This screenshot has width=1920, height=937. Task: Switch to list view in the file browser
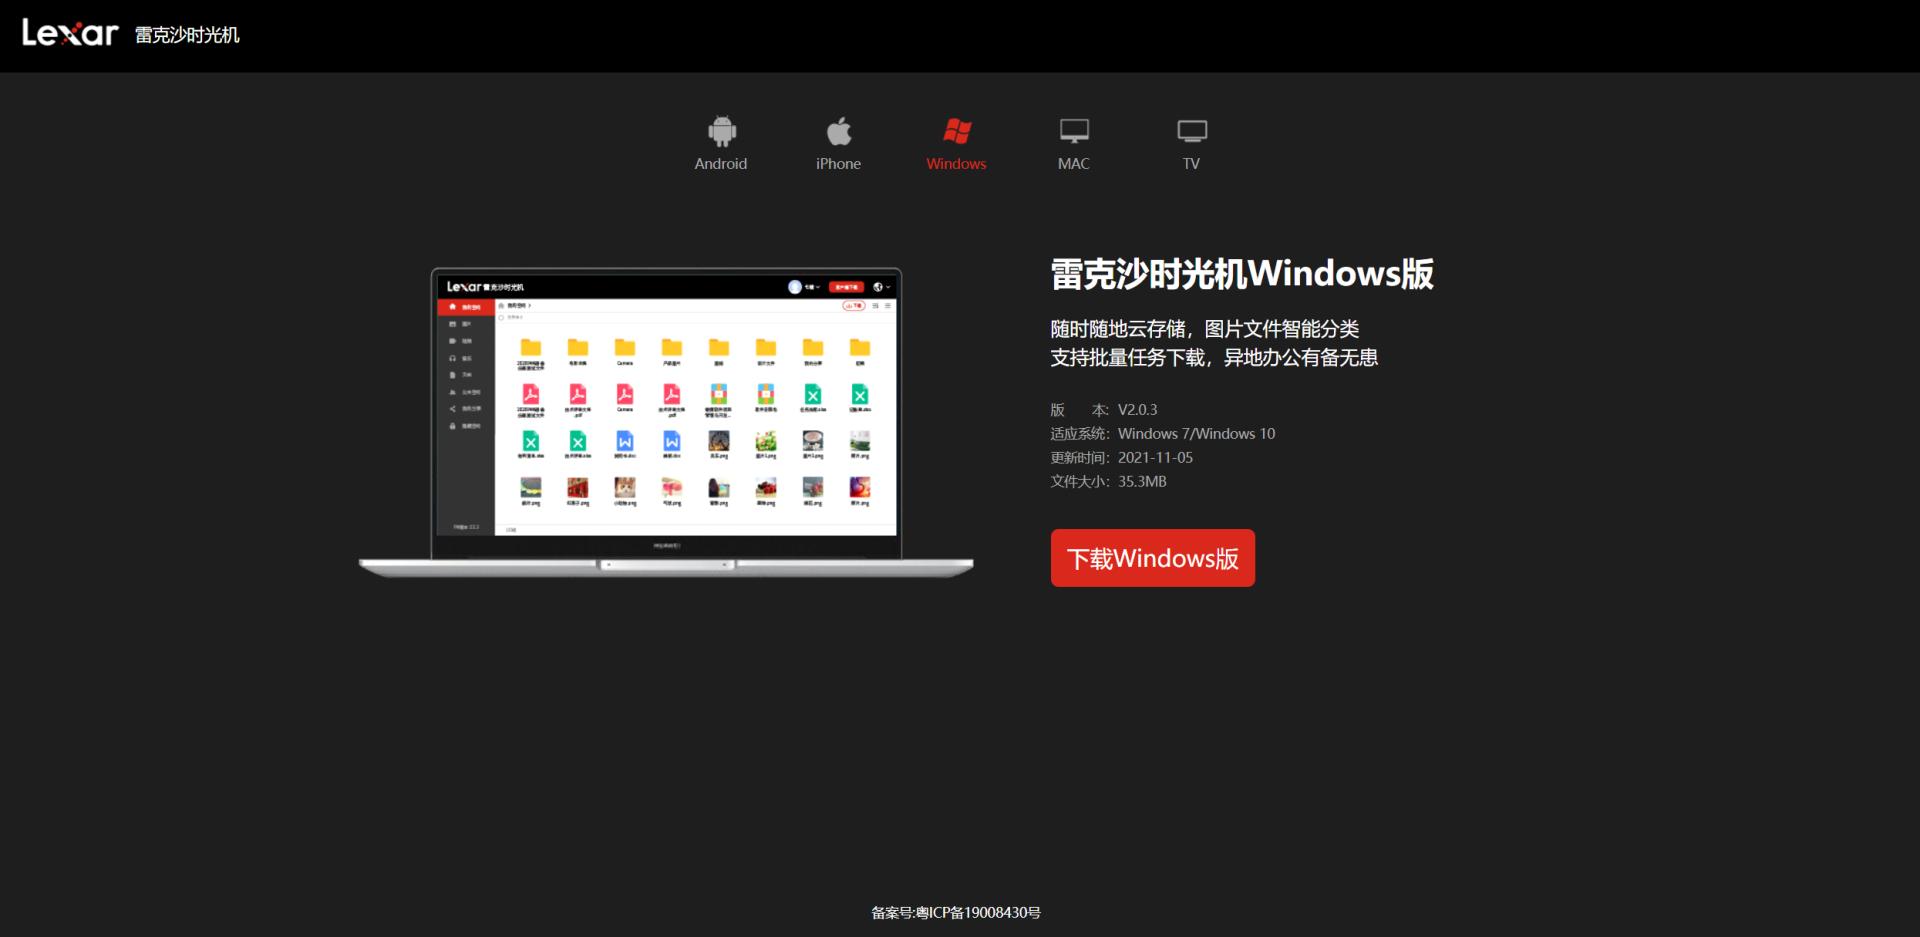888,306
